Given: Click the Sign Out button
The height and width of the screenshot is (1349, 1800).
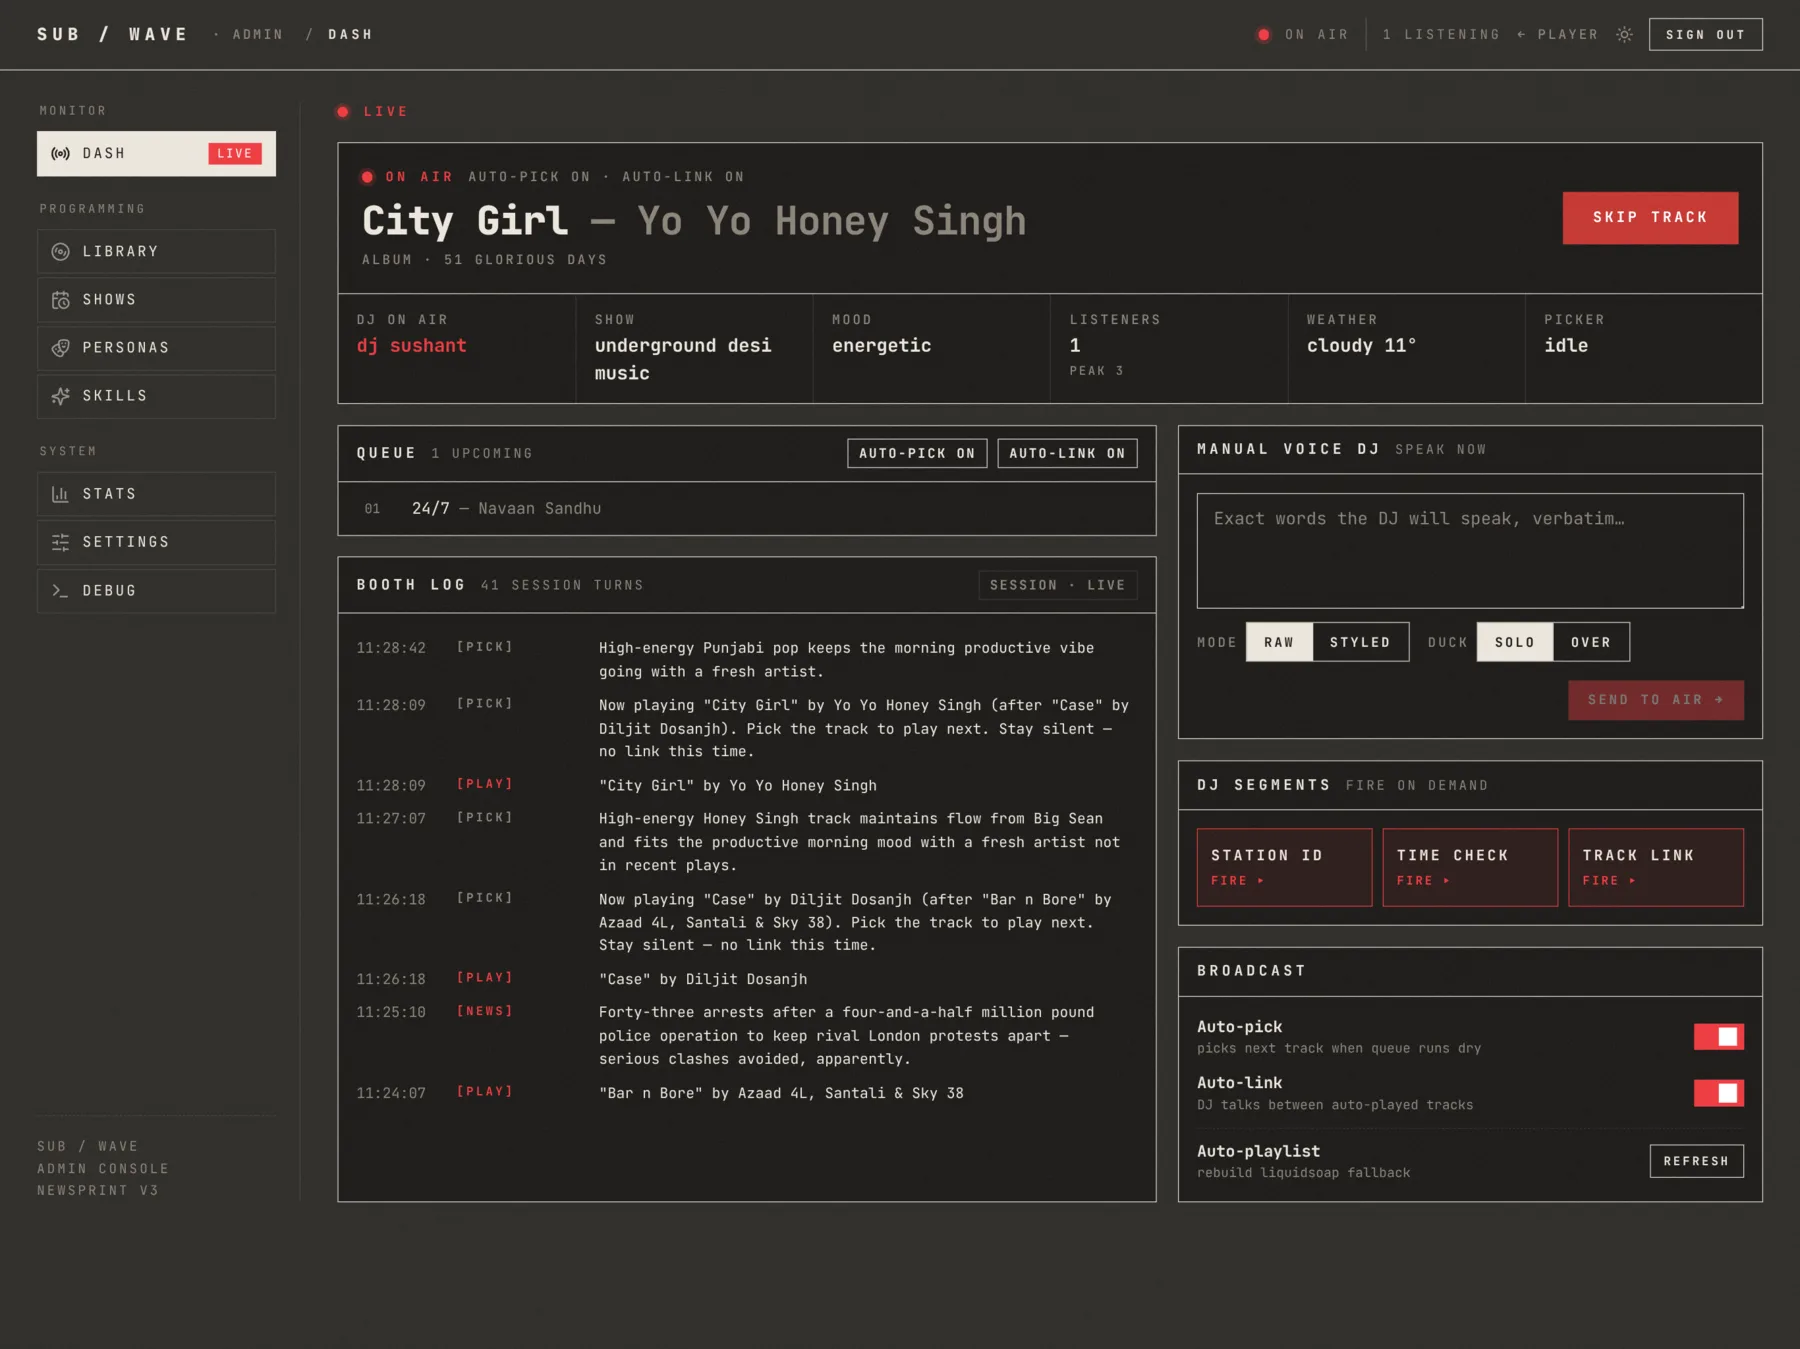Looking at the screenshot, I should [x=1705, y=34].
